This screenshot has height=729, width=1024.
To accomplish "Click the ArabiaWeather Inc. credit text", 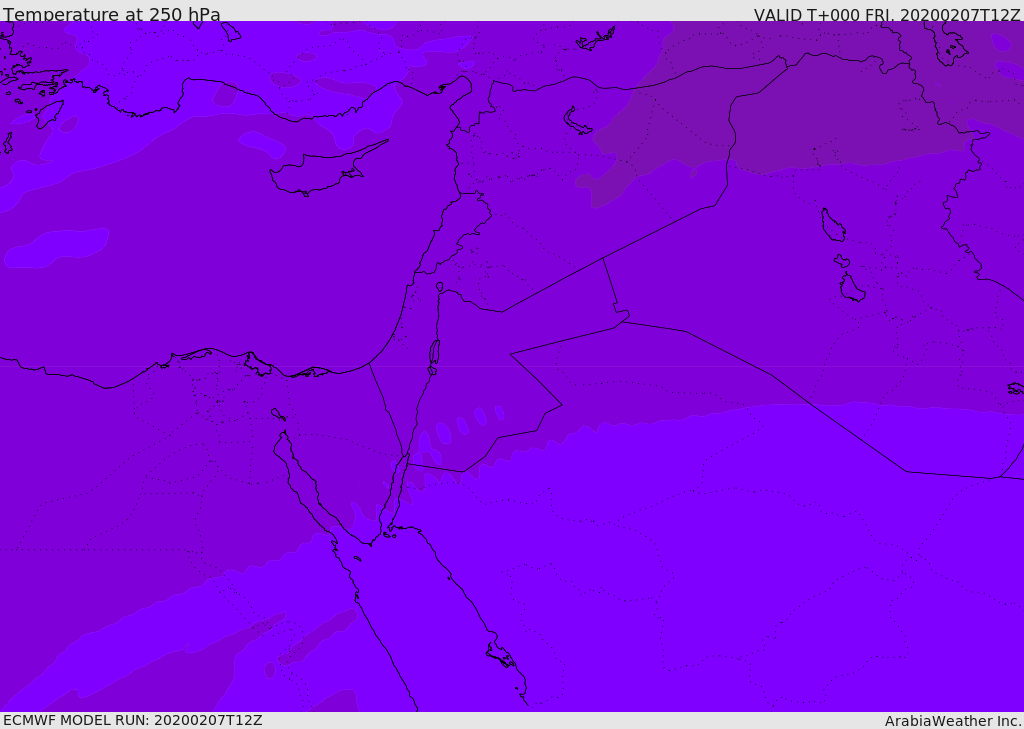I will (953, 721).
